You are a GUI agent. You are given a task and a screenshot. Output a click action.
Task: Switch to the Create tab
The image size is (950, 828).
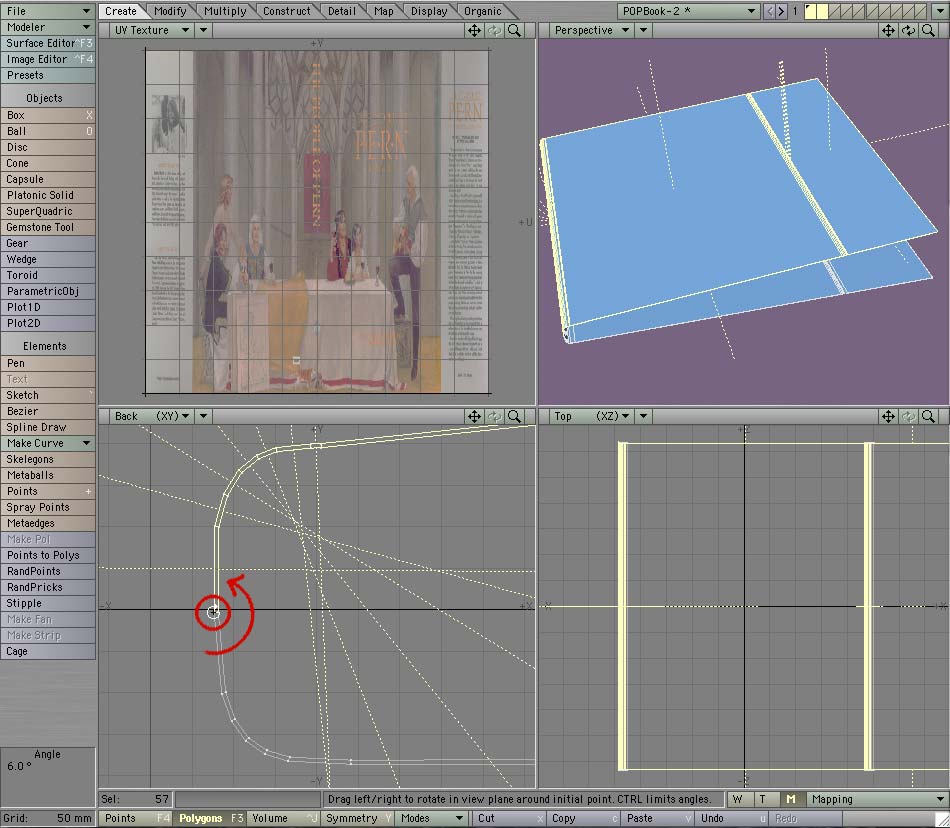click(x=121, y=11)
